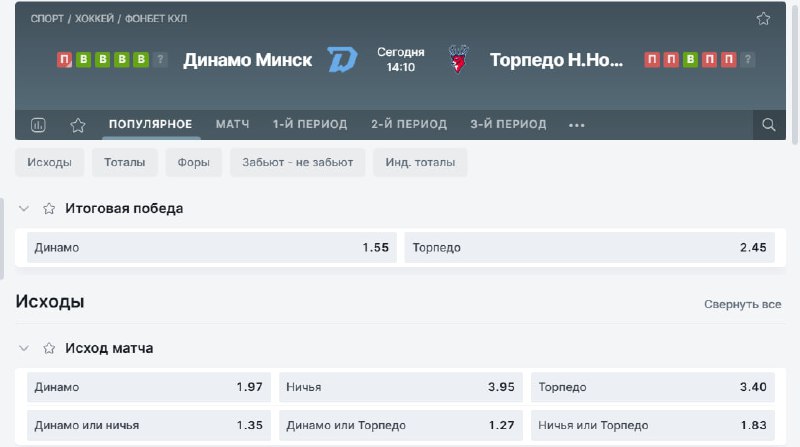Bet on Динамо final win 1.55

click(x=212, y=247)
